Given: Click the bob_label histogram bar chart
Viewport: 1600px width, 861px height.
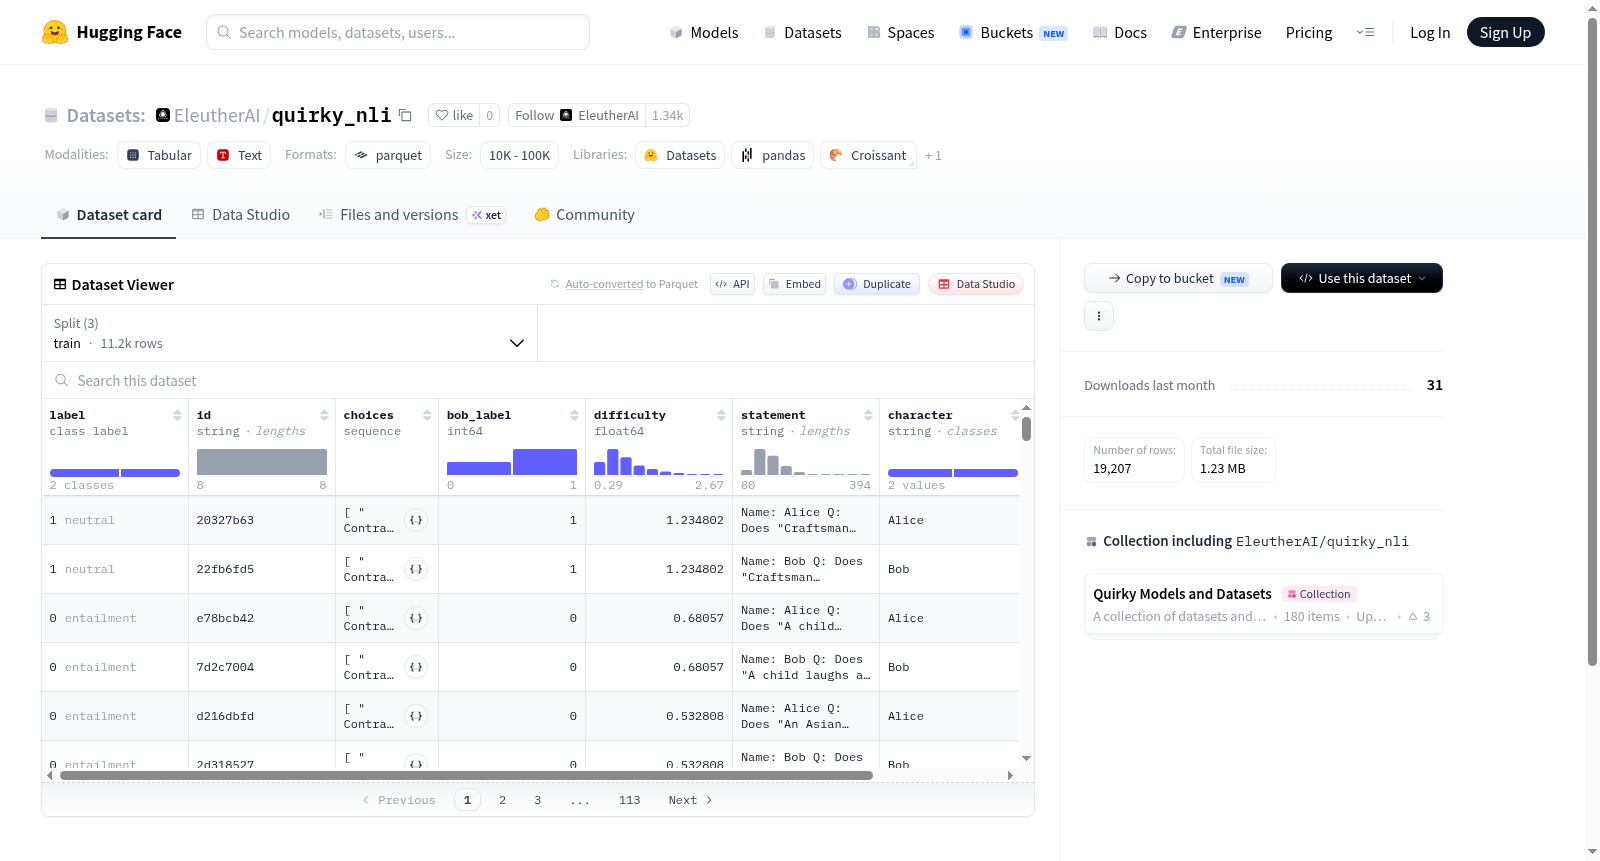Looking at the screenshot, I should point(512,462).
